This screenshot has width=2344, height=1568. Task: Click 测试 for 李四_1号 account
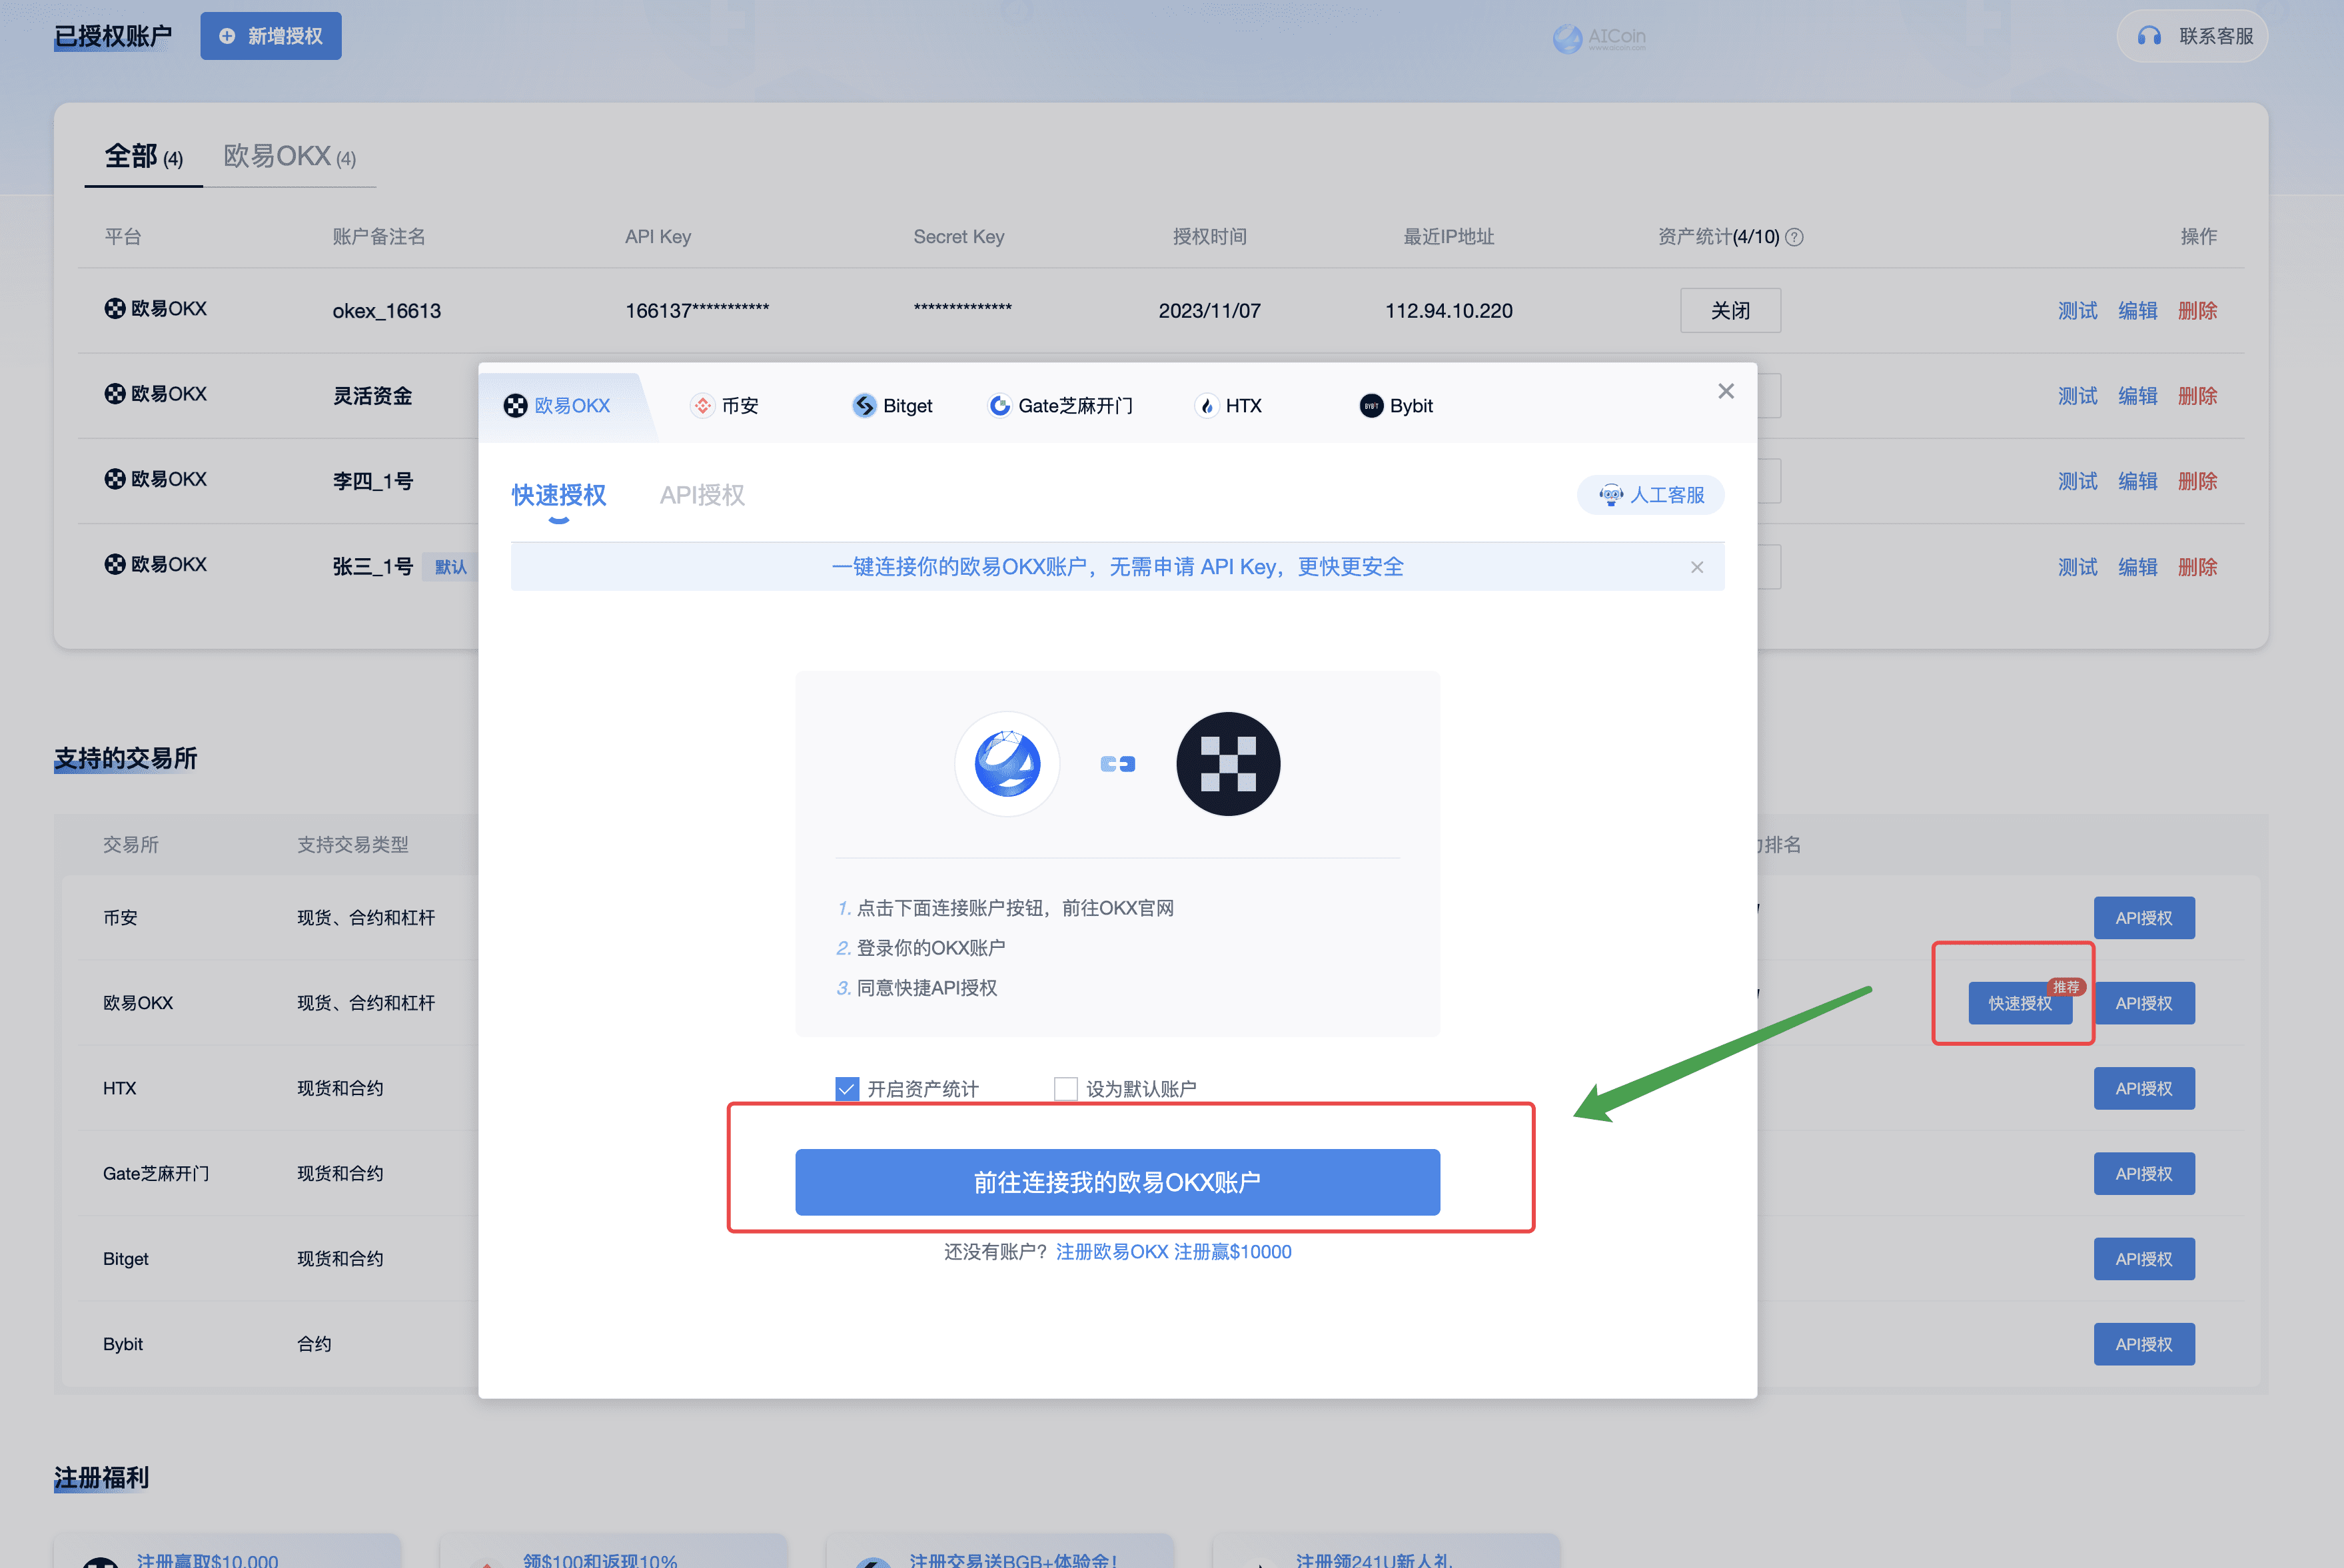click(x=2077, y=481)
